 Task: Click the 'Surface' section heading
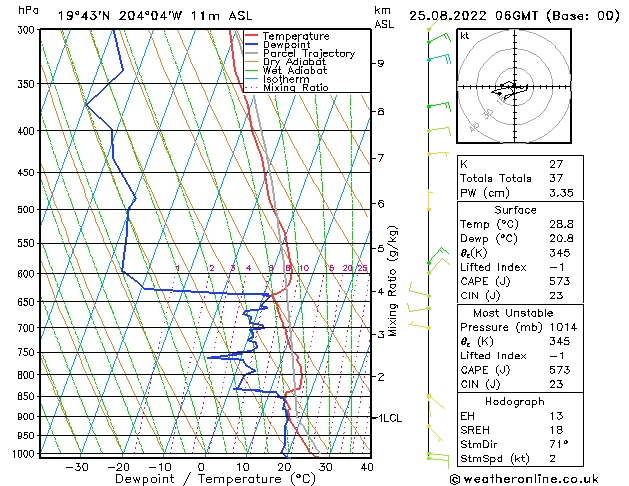pyautogui.click(x=515, y=210)
